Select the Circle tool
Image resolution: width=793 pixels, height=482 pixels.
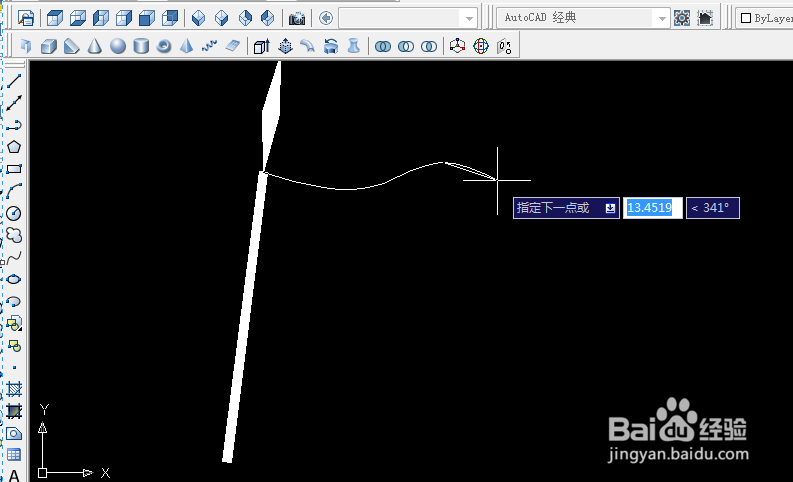pos(14,213)
